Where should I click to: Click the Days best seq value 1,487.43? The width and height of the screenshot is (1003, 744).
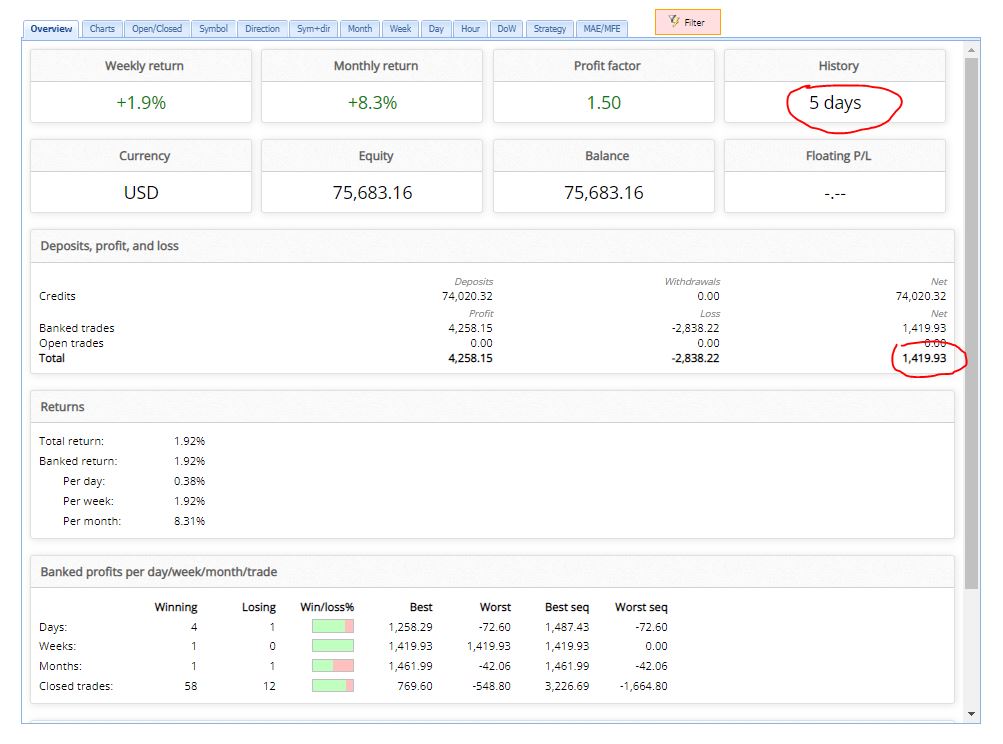coord(567,627)
